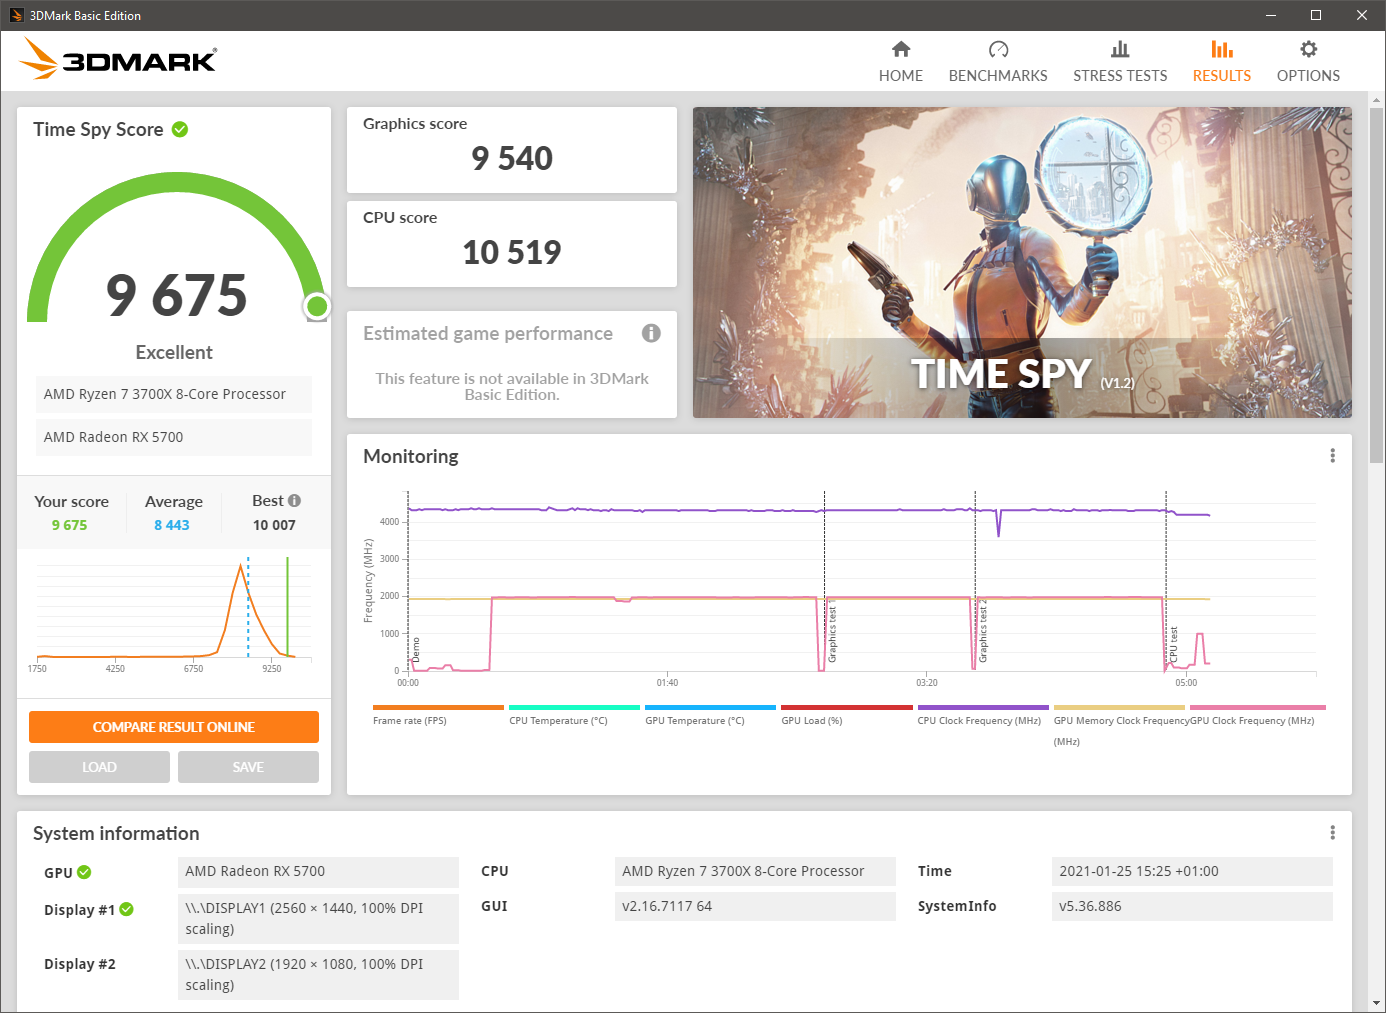Click the Stress Tests column-chart icon
This screenshot has width=1386, height=1013.
click(1119, 48)
